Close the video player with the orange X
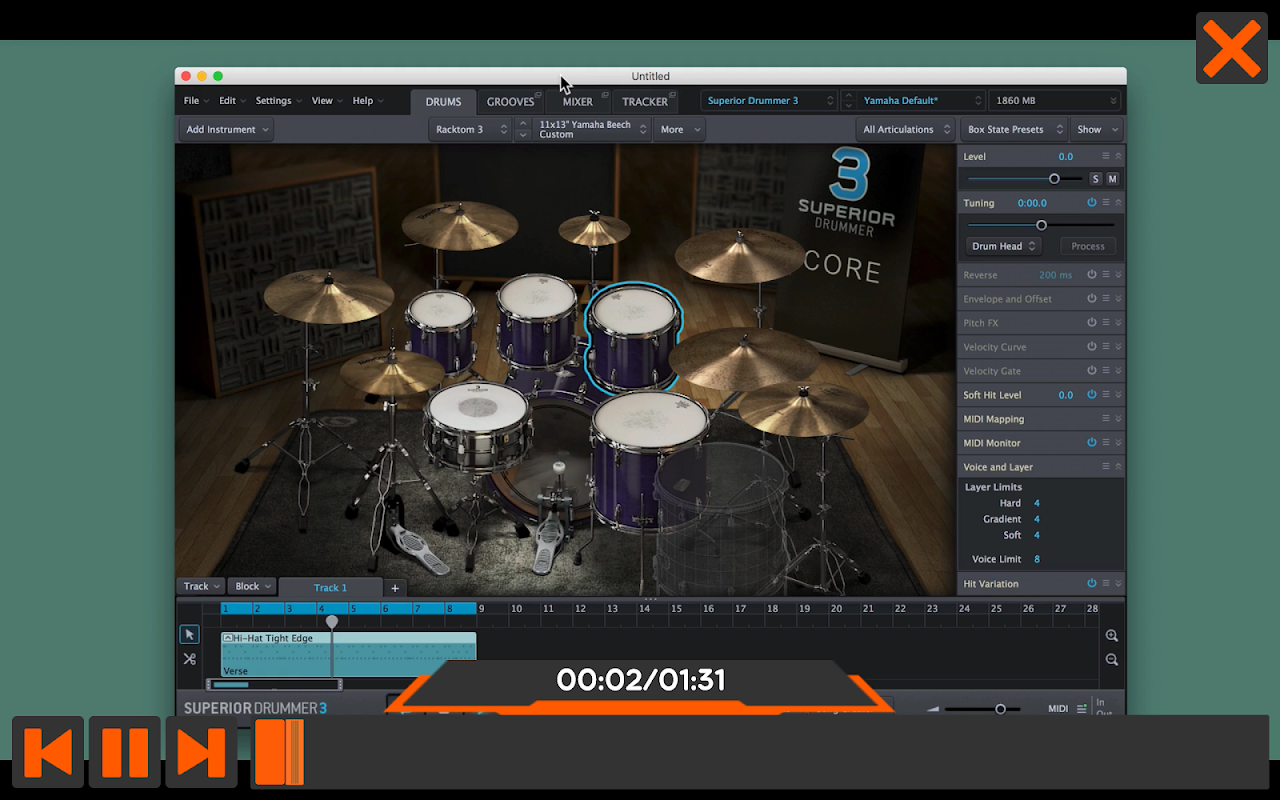The height and width of the screenshot is (800, 1280). 1231,48
